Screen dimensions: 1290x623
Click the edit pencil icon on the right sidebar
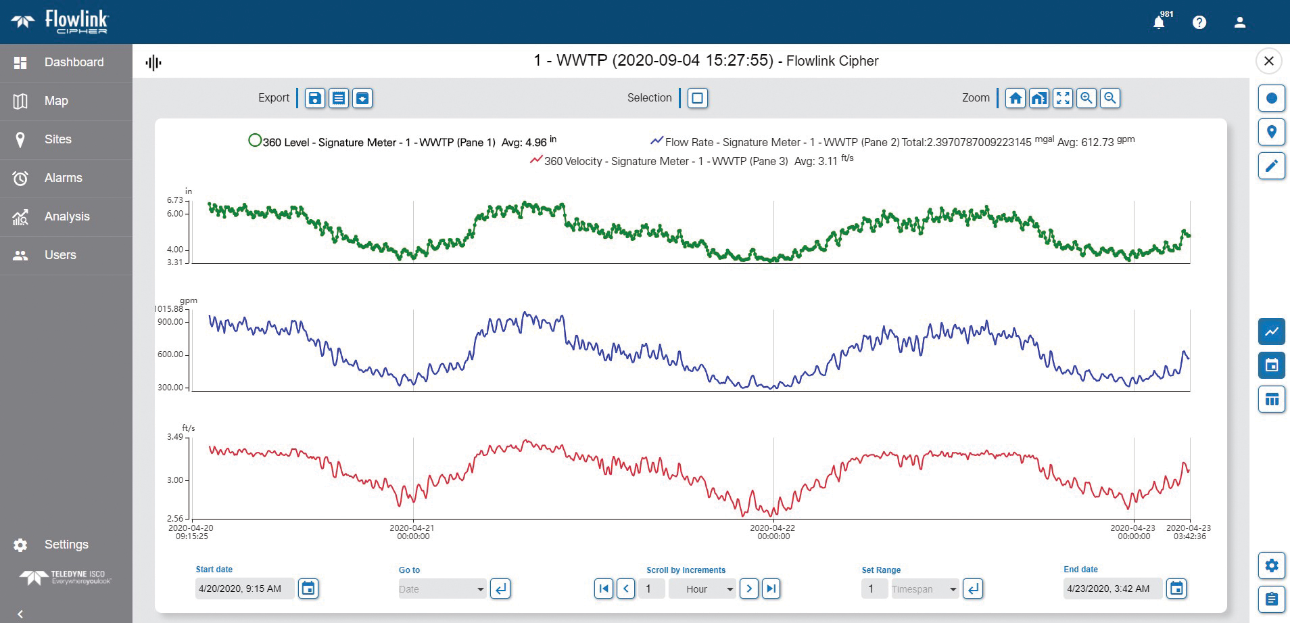point(1271,167)
